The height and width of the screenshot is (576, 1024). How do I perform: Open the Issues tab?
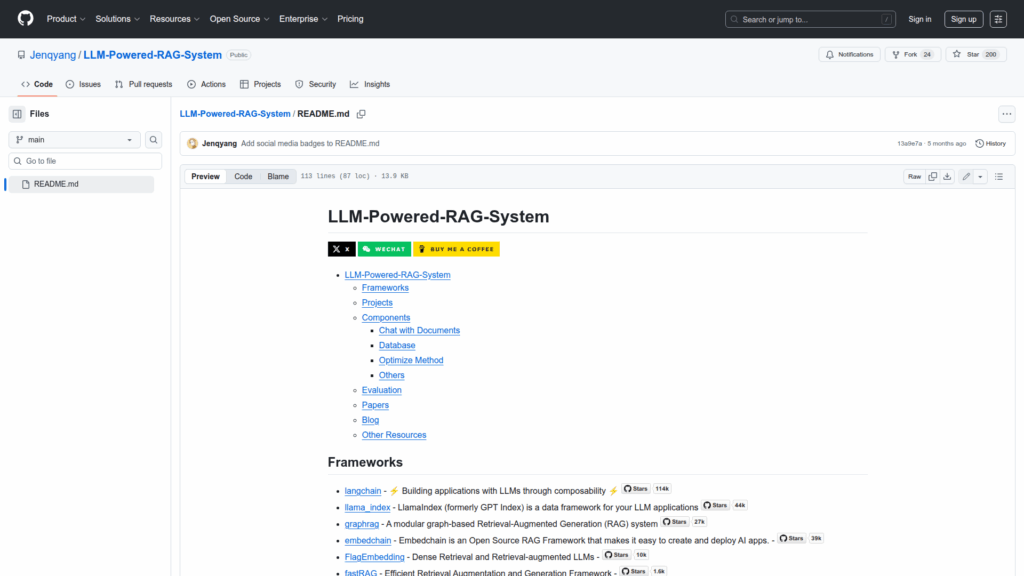[84, 84]
